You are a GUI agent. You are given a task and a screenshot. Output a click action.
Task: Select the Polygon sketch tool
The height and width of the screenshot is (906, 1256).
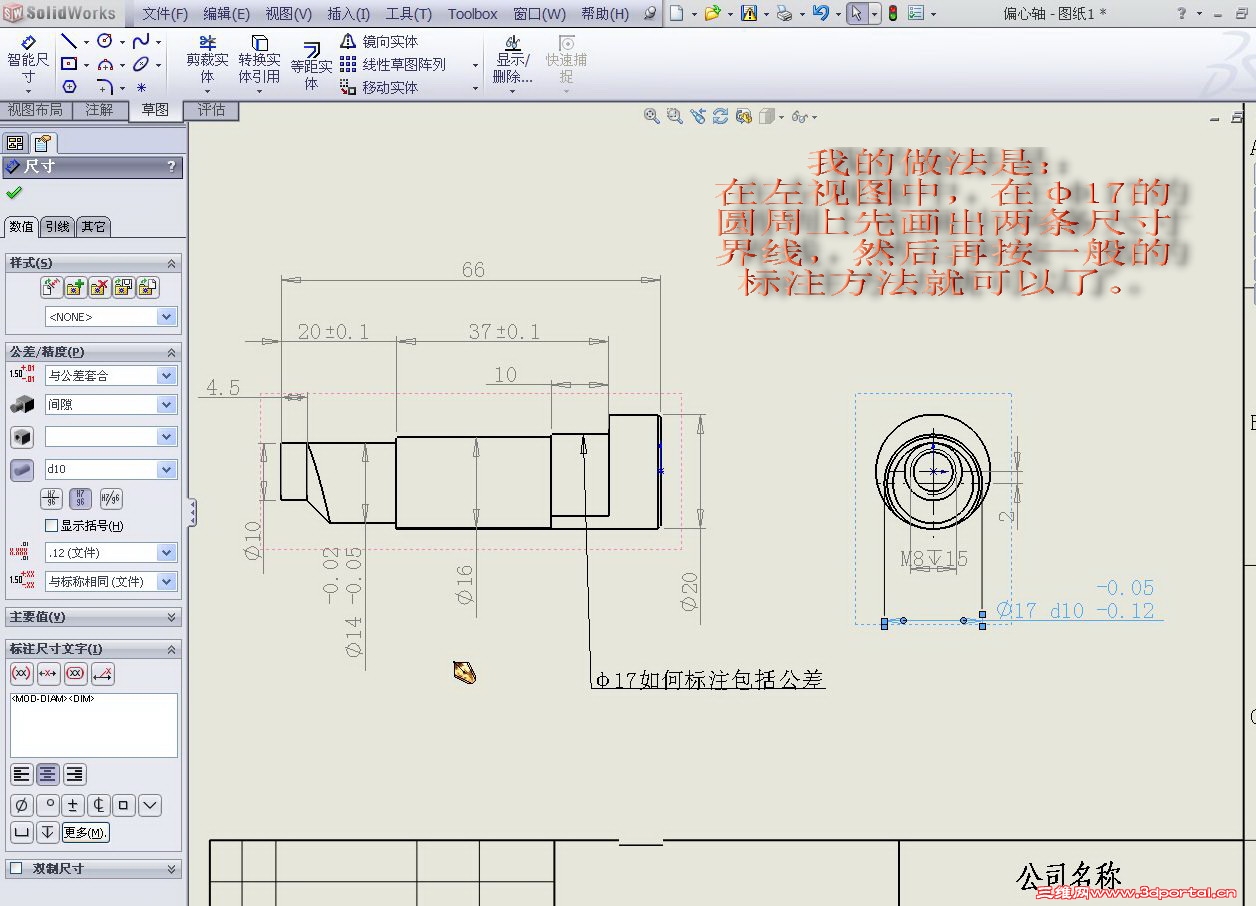pyautogui.click(x=69, y=87)
